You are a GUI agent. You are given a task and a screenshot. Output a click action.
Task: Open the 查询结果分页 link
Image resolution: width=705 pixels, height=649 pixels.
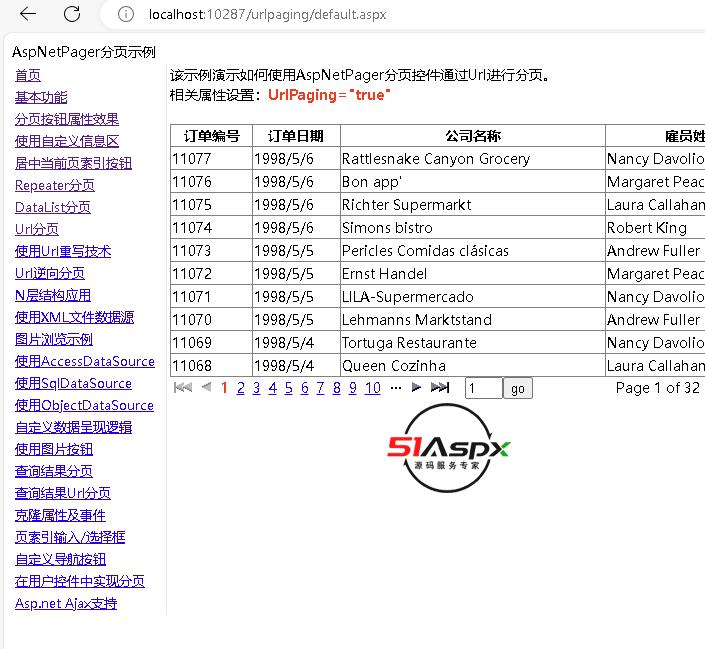[54, 472]
